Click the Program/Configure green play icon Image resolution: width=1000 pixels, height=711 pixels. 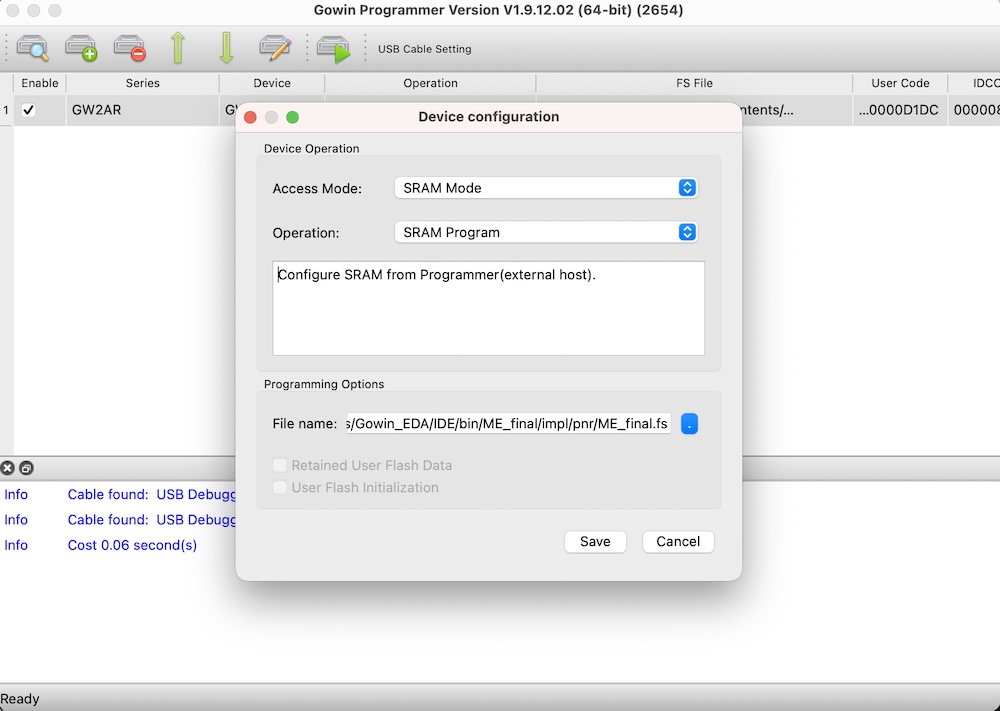pyautogui.click(x=333, y=48)
